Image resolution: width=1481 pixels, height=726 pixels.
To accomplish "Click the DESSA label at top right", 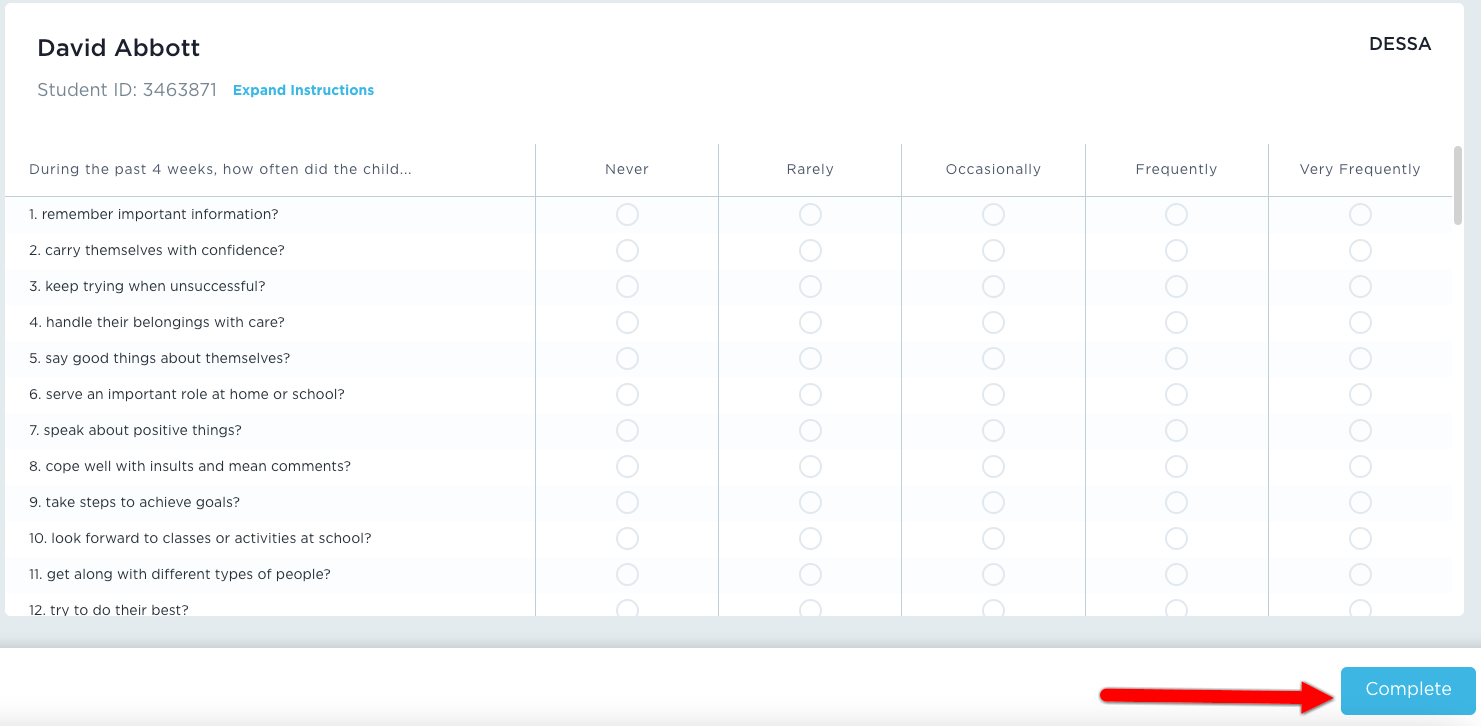I will 1399,44.
